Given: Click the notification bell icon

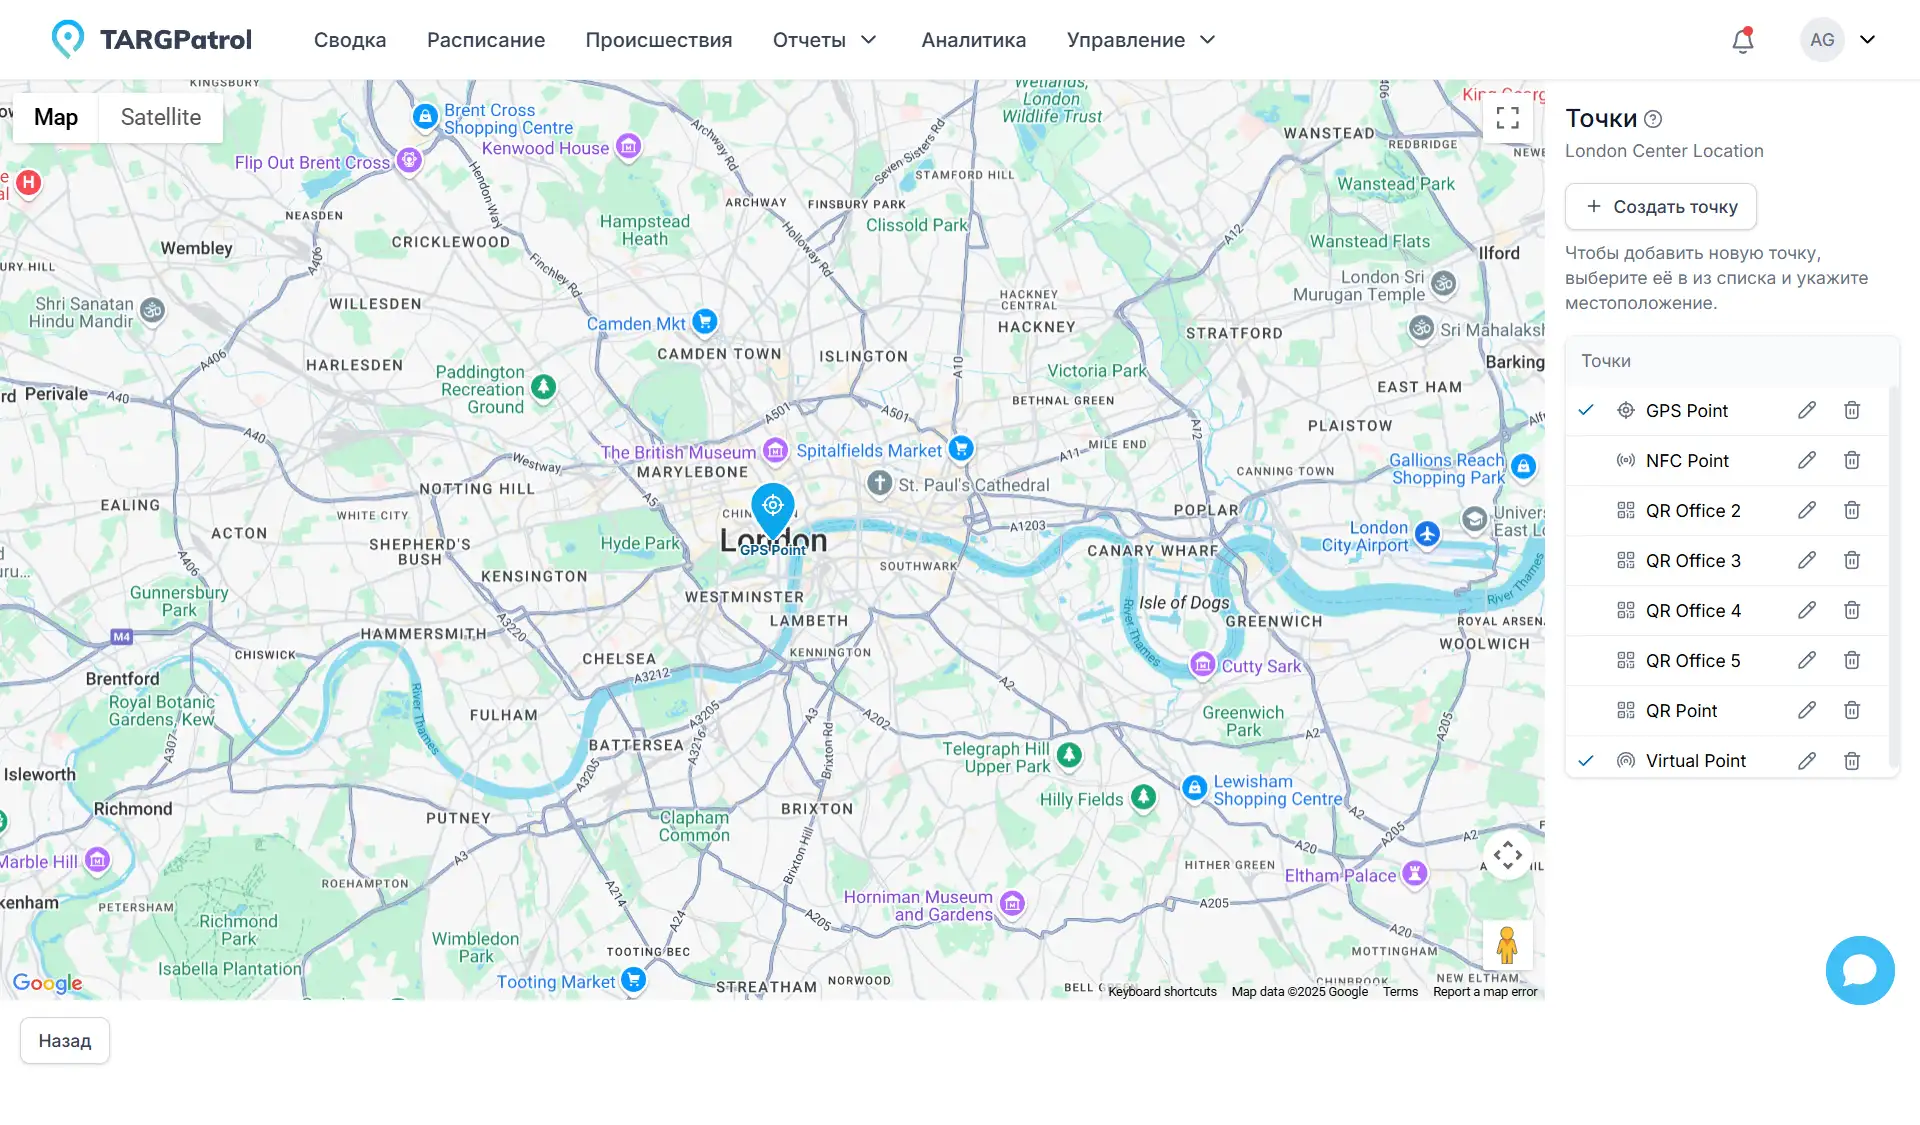Looking at the screenshot, I should 1742,40.
